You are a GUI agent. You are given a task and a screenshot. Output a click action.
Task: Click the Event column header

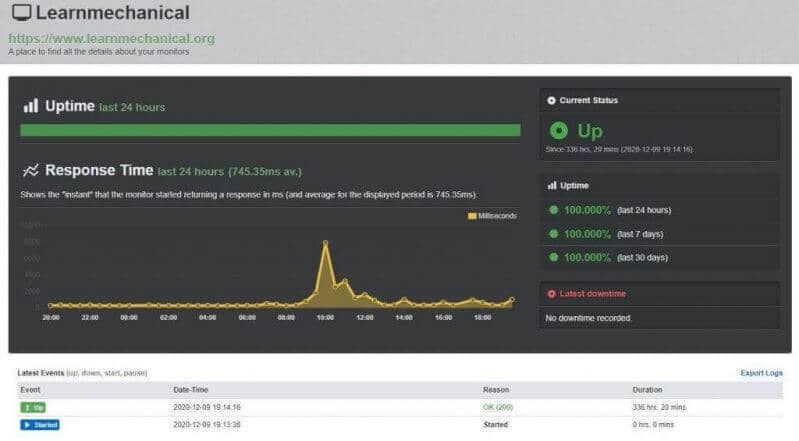30,390
